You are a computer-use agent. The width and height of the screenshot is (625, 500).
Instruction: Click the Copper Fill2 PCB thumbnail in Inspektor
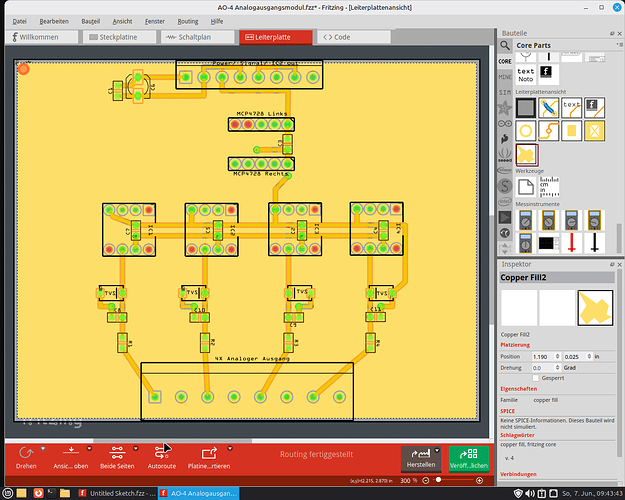click(595, 308)
